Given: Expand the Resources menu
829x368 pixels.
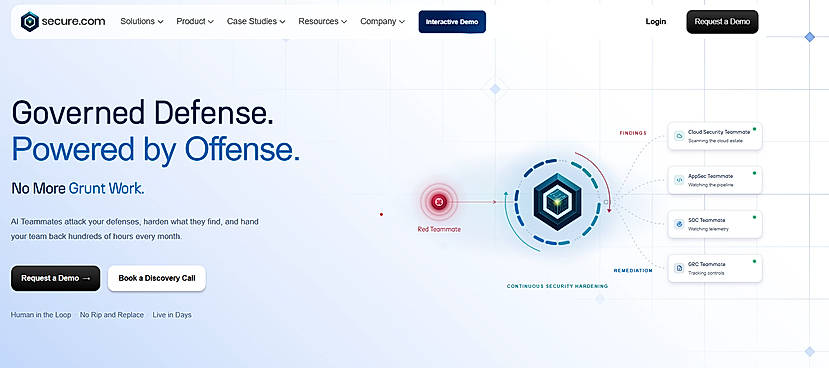Looking at the screenshot, I should click(323, 22).
